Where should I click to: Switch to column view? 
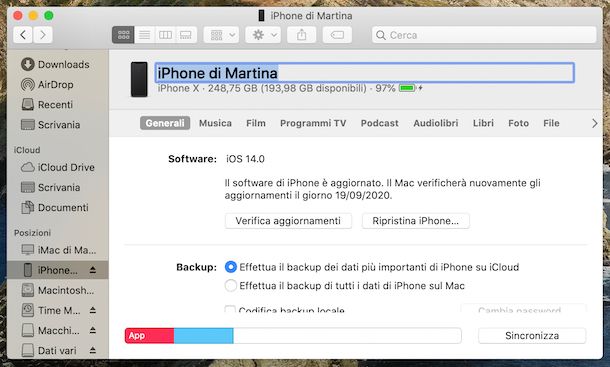click(165, 35)
